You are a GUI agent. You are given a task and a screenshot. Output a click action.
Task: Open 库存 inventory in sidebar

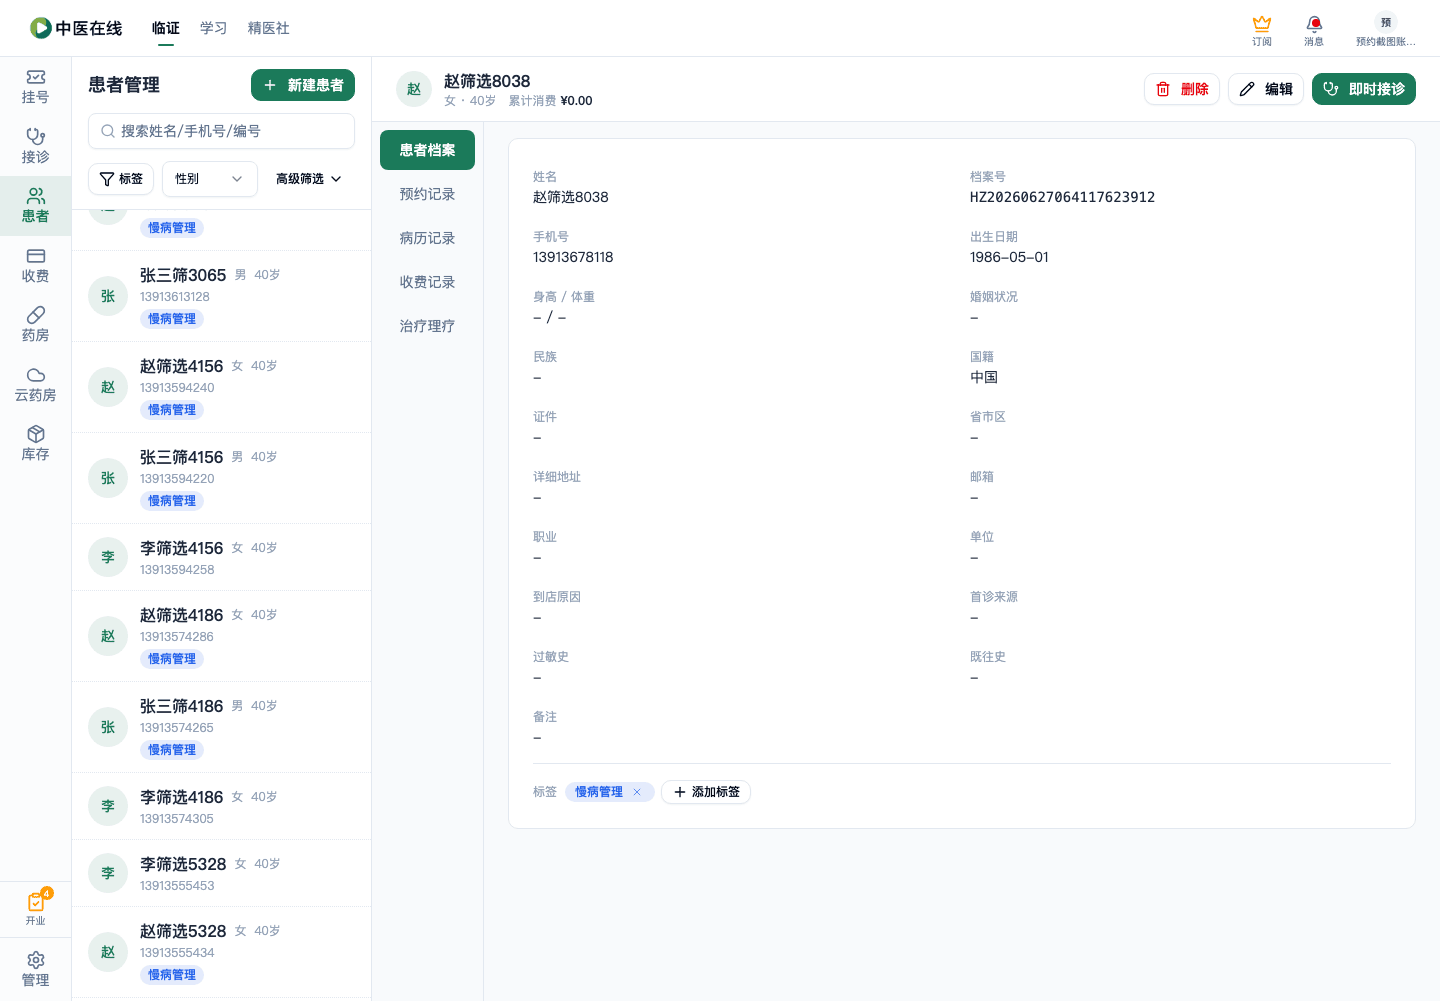35,444
